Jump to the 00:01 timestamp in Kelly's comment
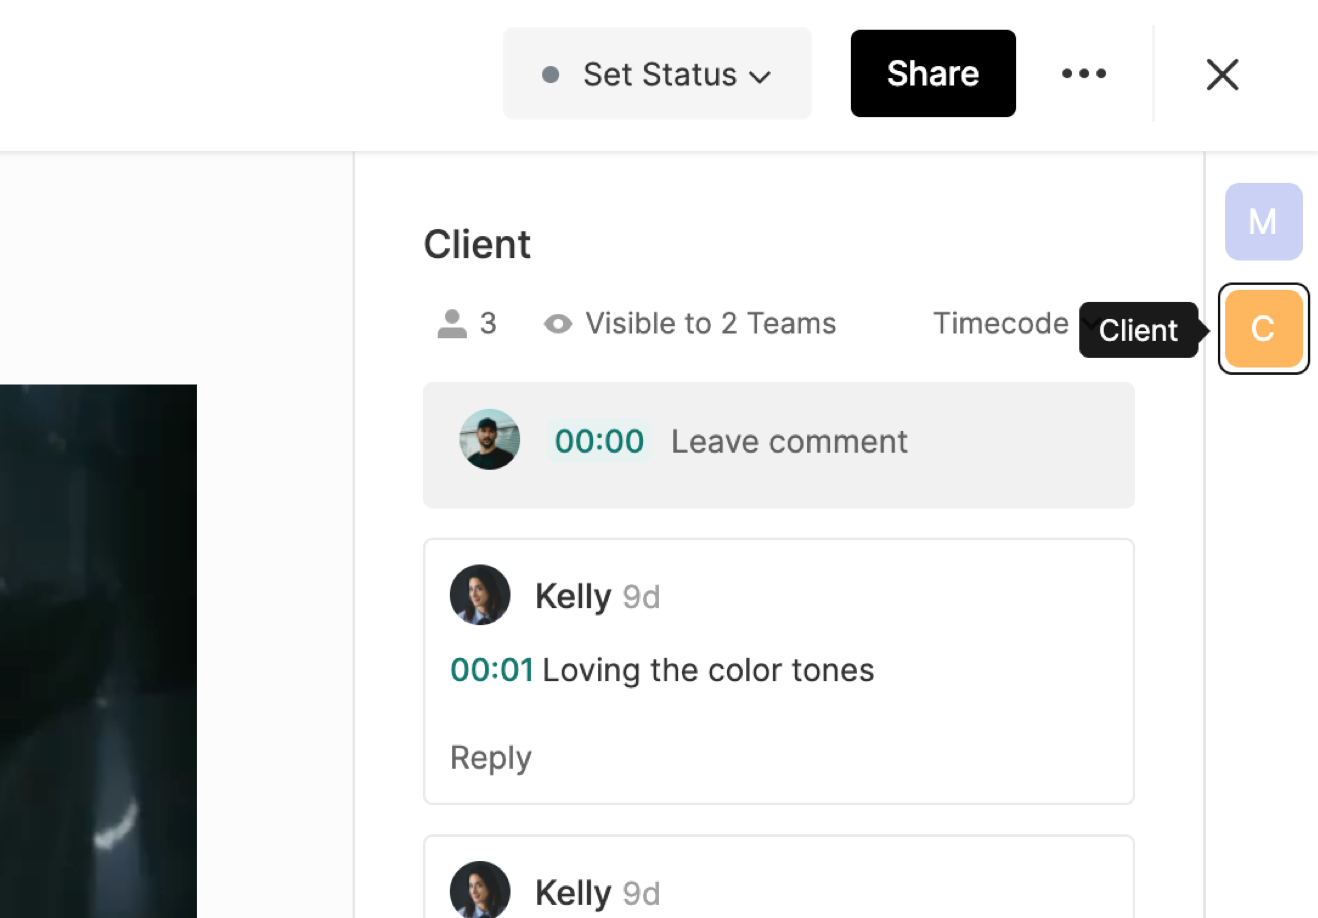1318x918 pixels. point(492,670)
